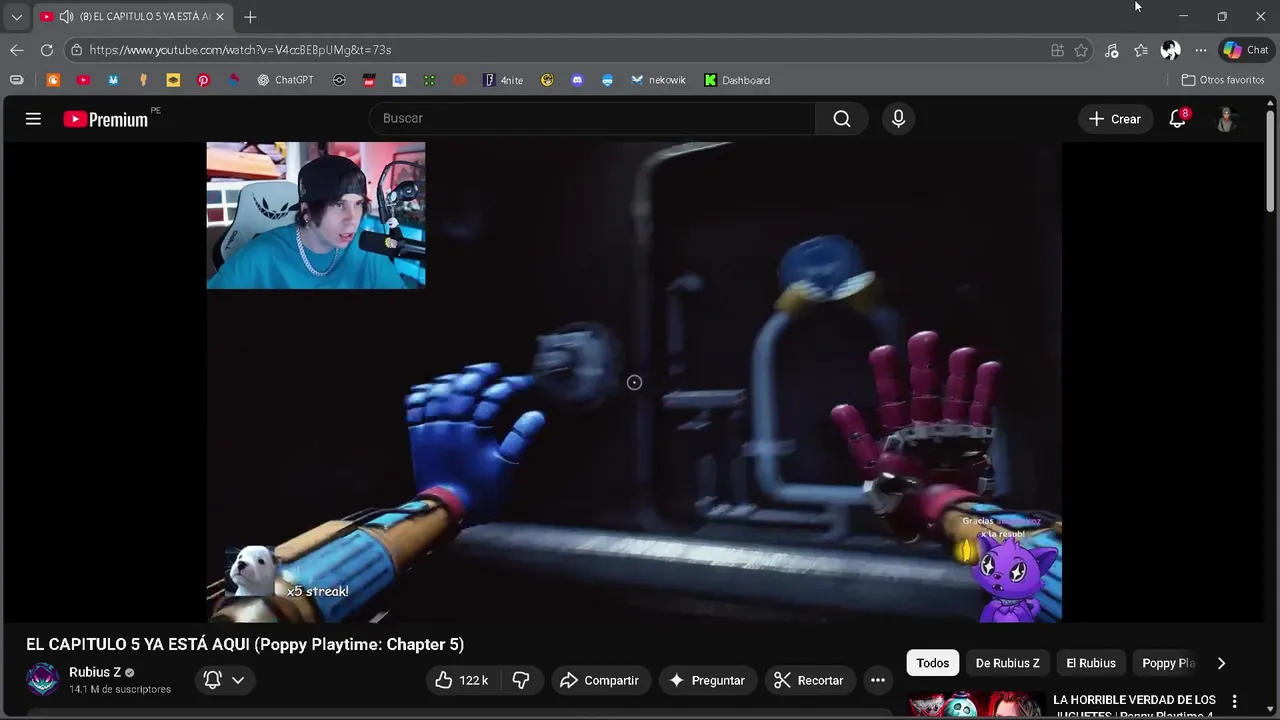Open the Edge profile avatar
Viewport: 1280px width, 720px height.
[1170, 50]
